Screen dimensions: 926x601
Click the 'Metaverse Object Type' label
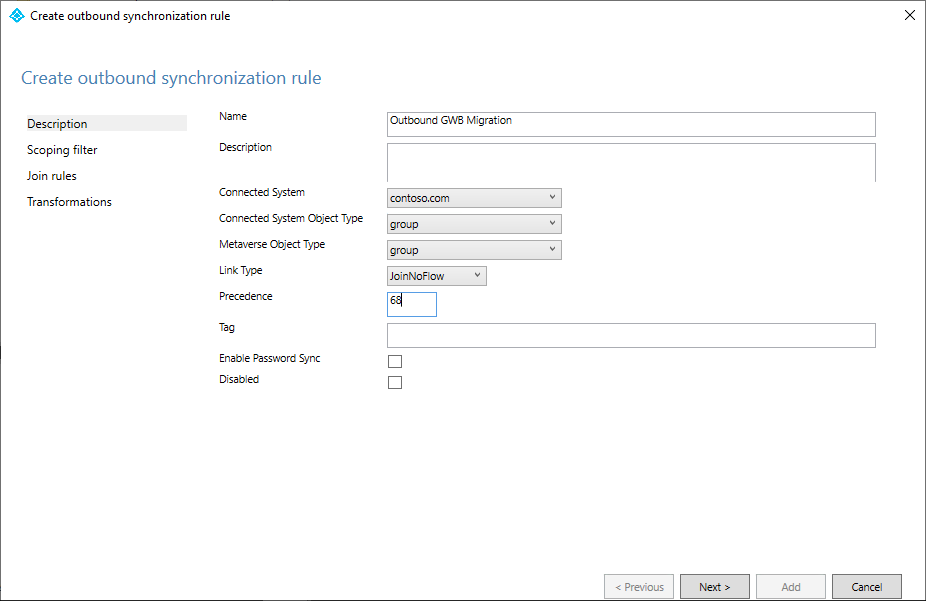[272, 244]
